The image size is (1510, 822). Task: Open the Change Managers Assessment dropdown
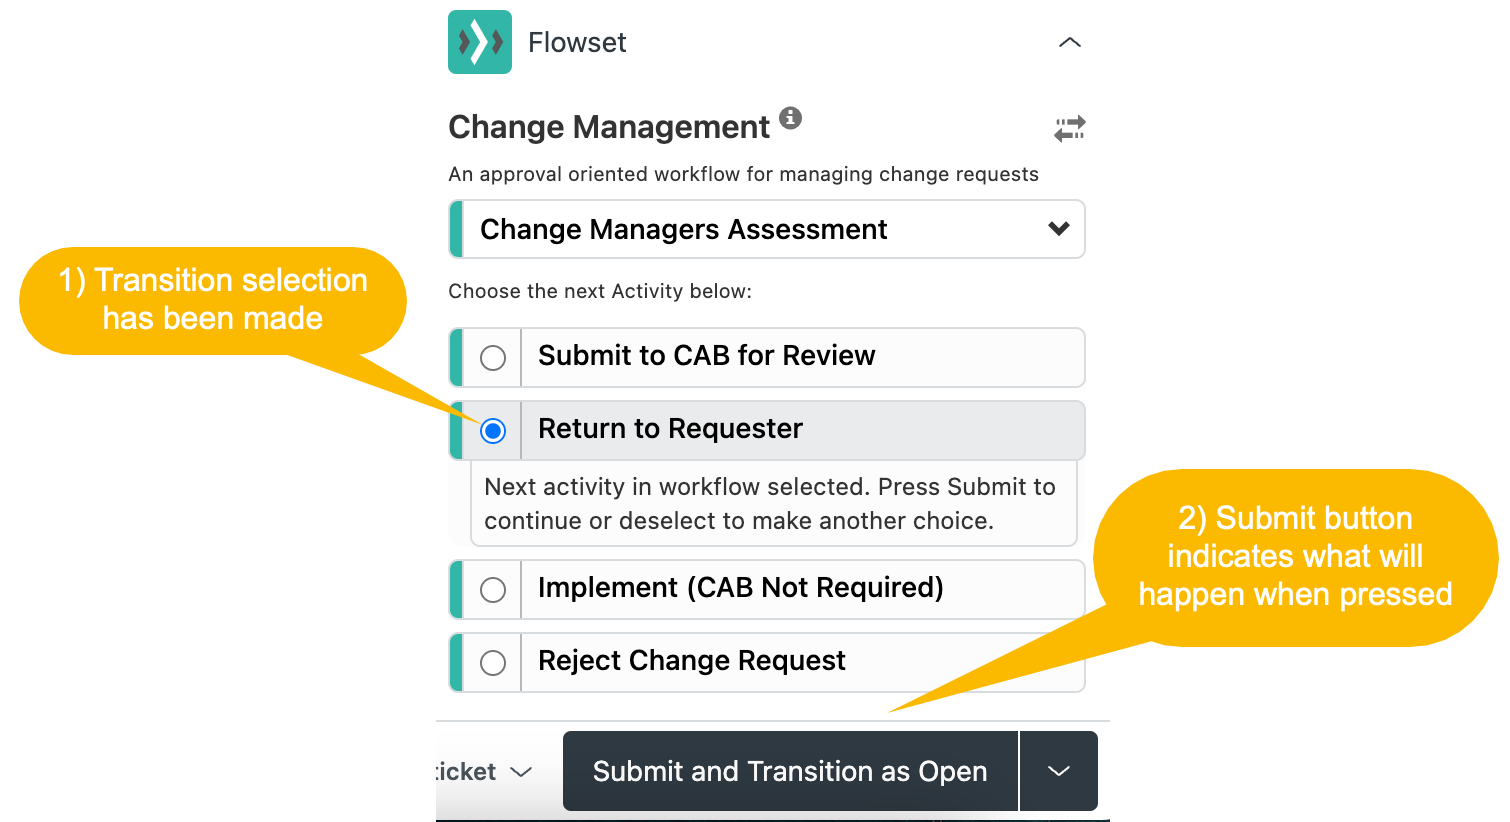tap(767, 229)
